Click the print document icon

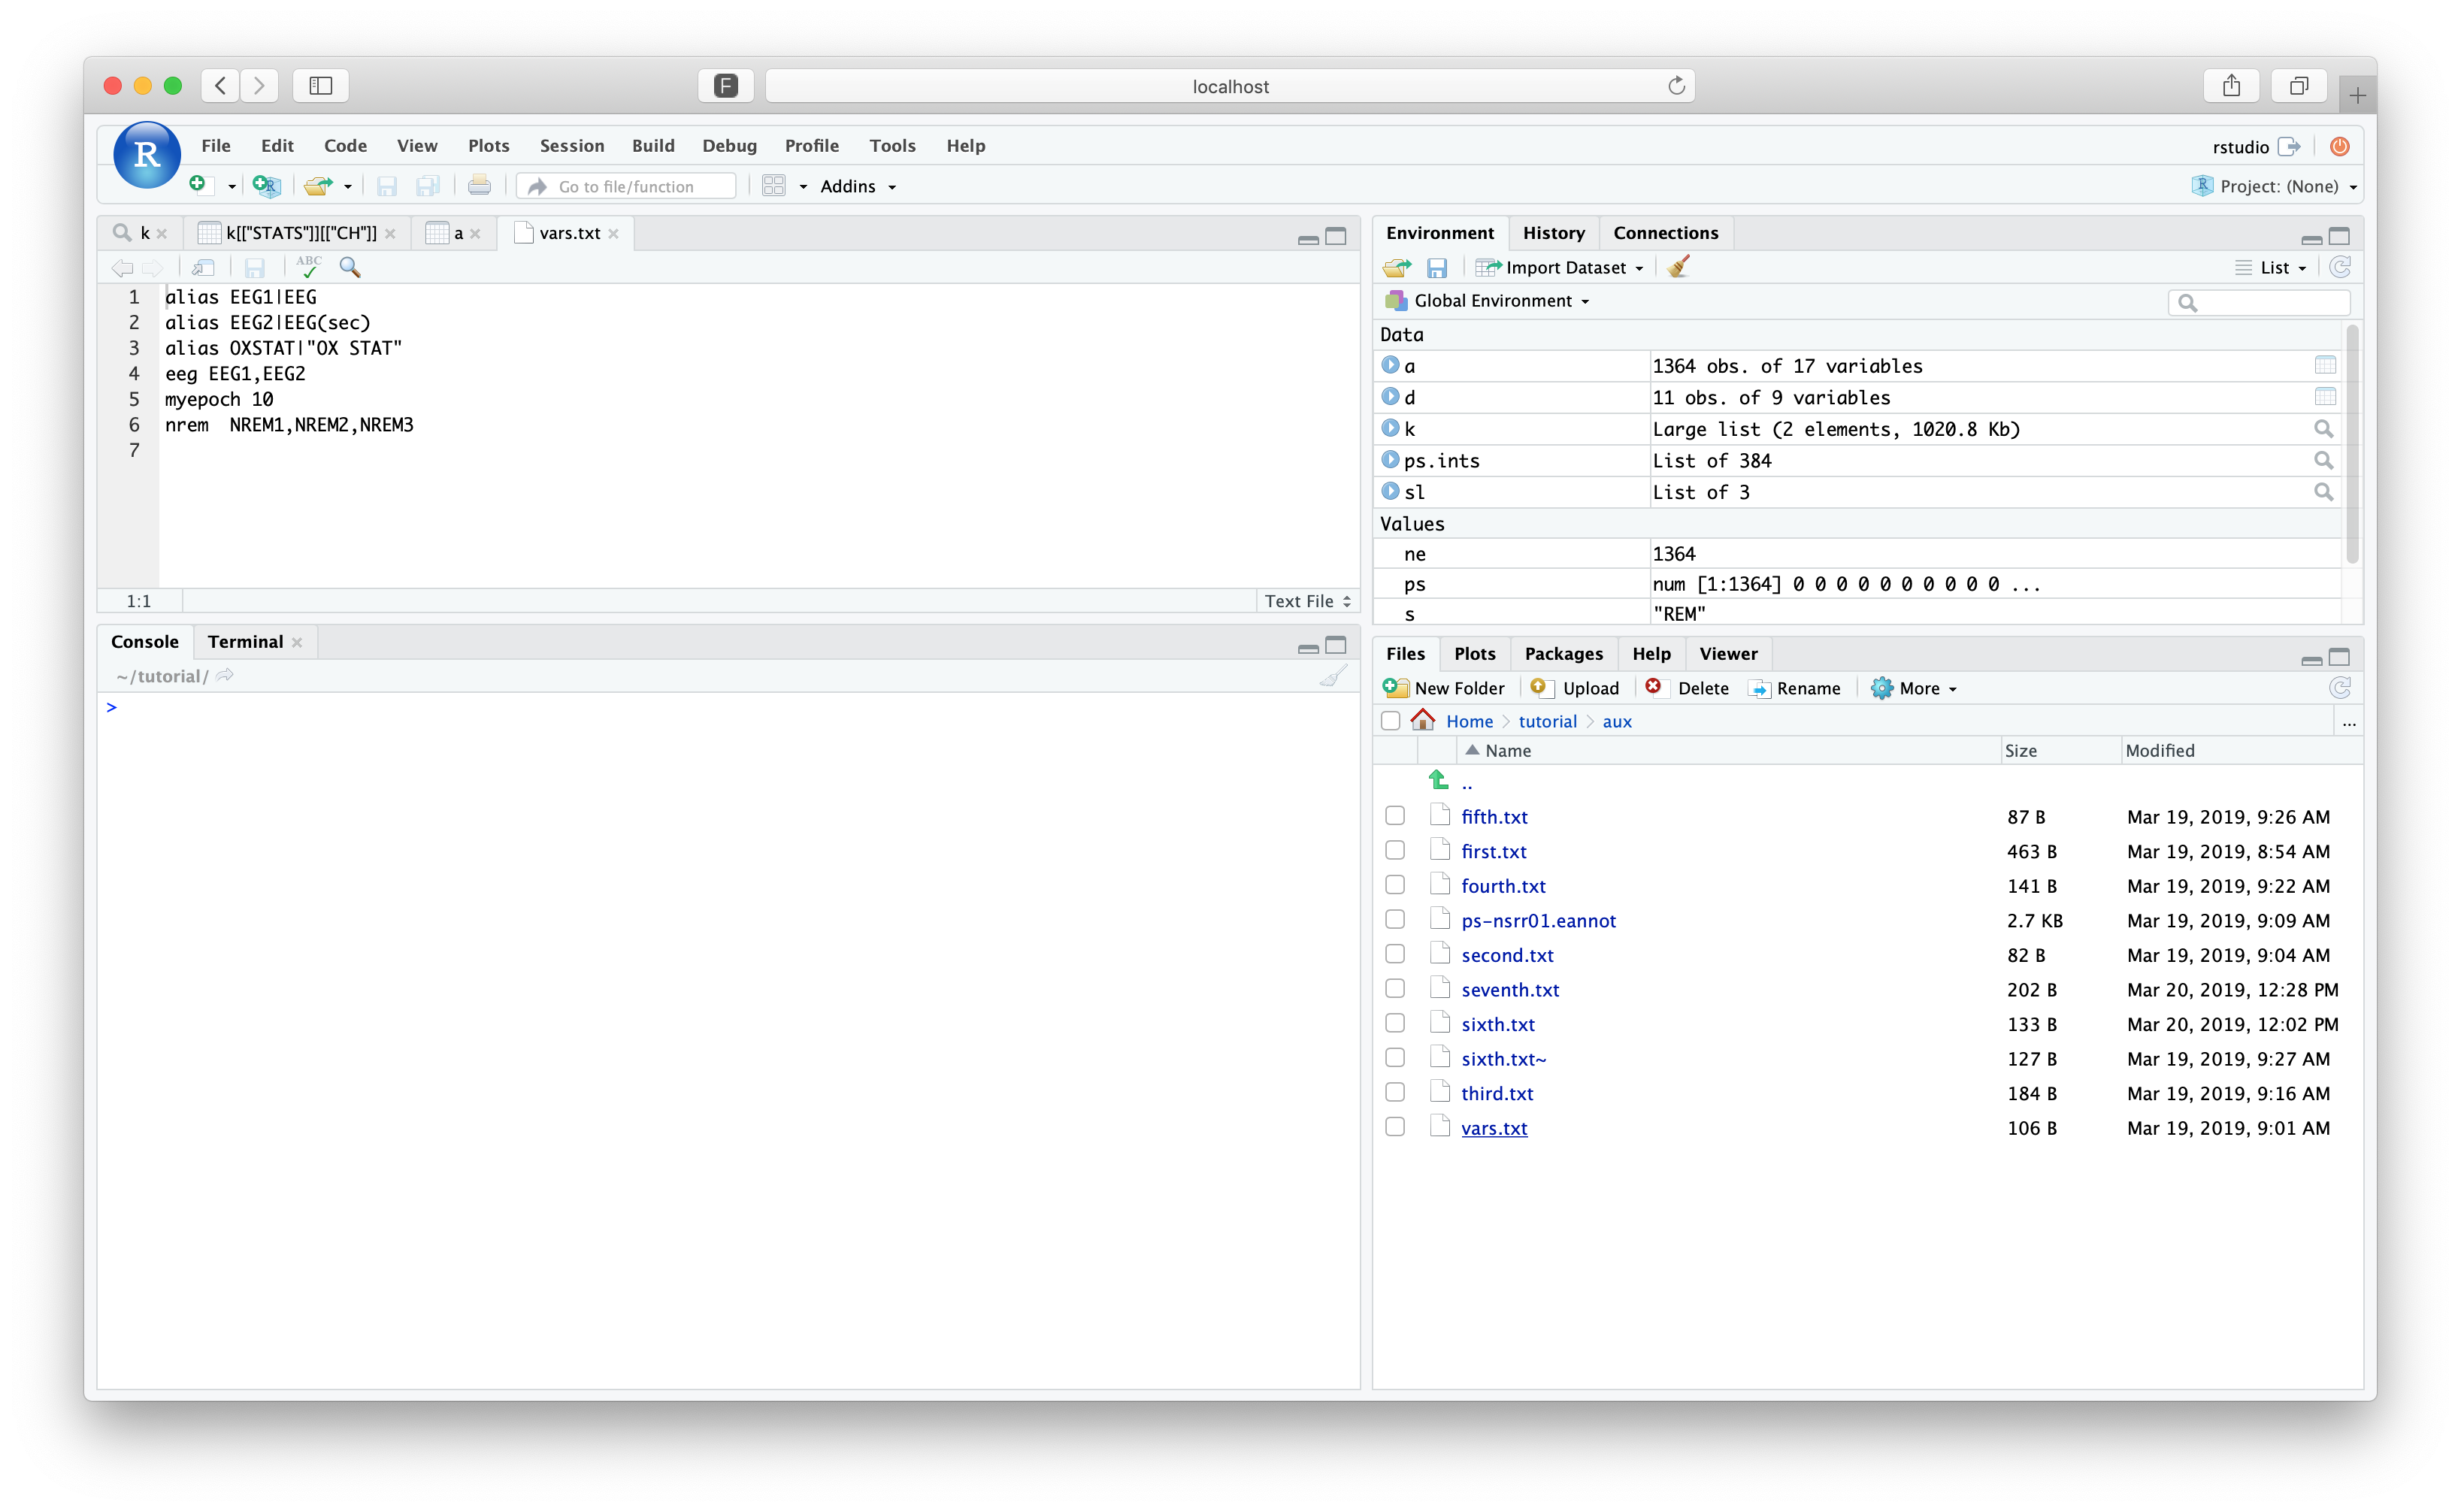click(479, 186)
